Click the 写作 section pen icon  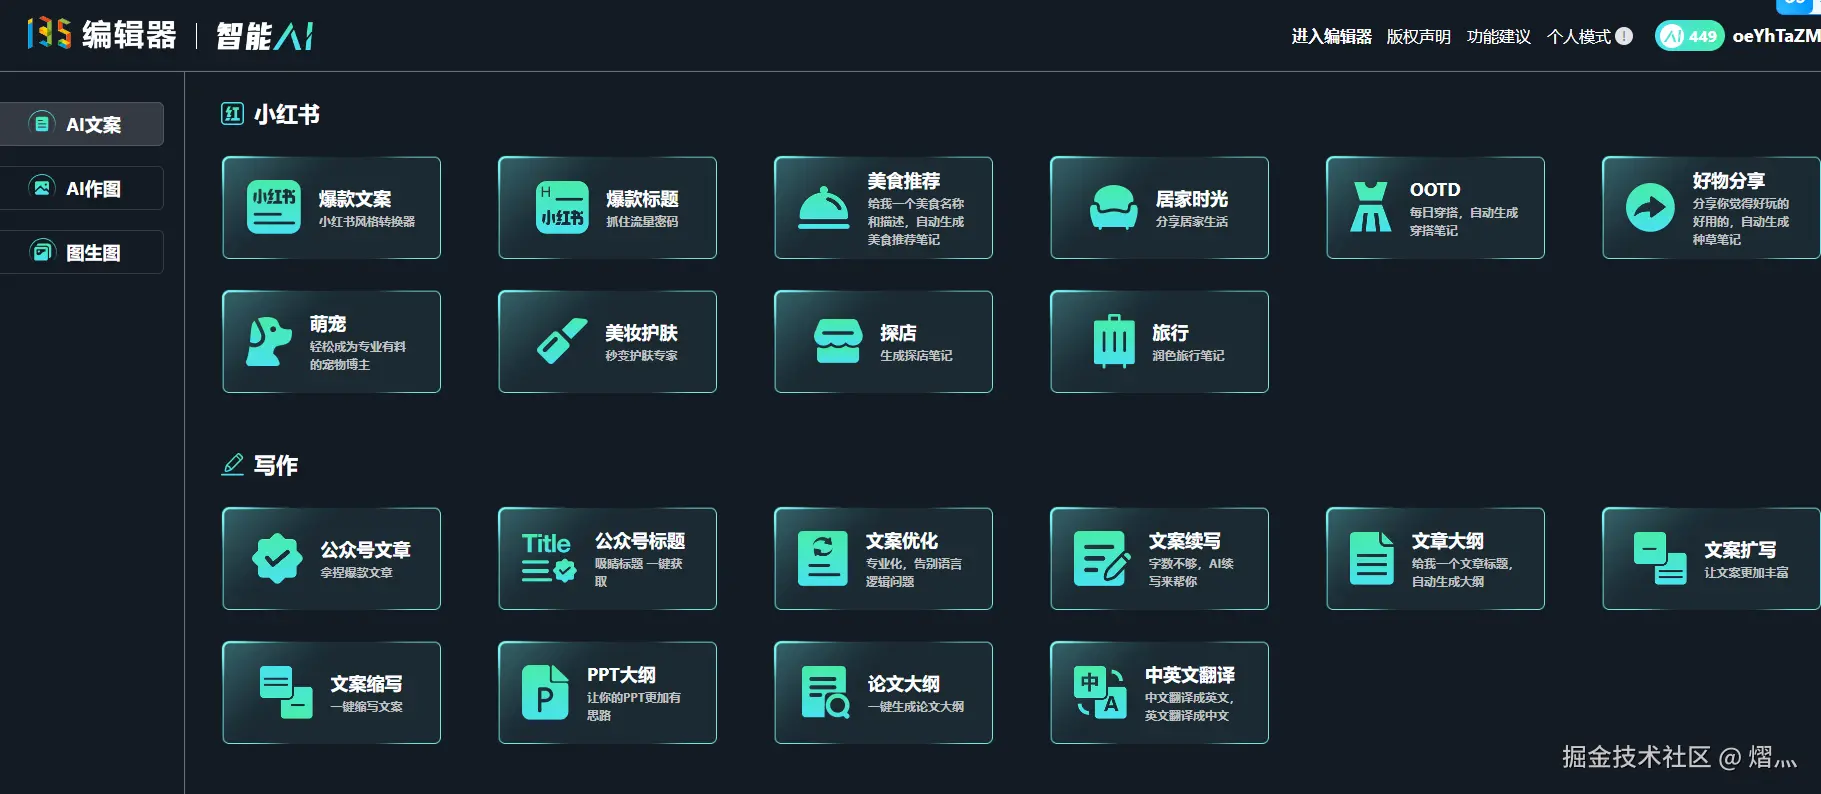pyautogui.click(x=232, y=464)
